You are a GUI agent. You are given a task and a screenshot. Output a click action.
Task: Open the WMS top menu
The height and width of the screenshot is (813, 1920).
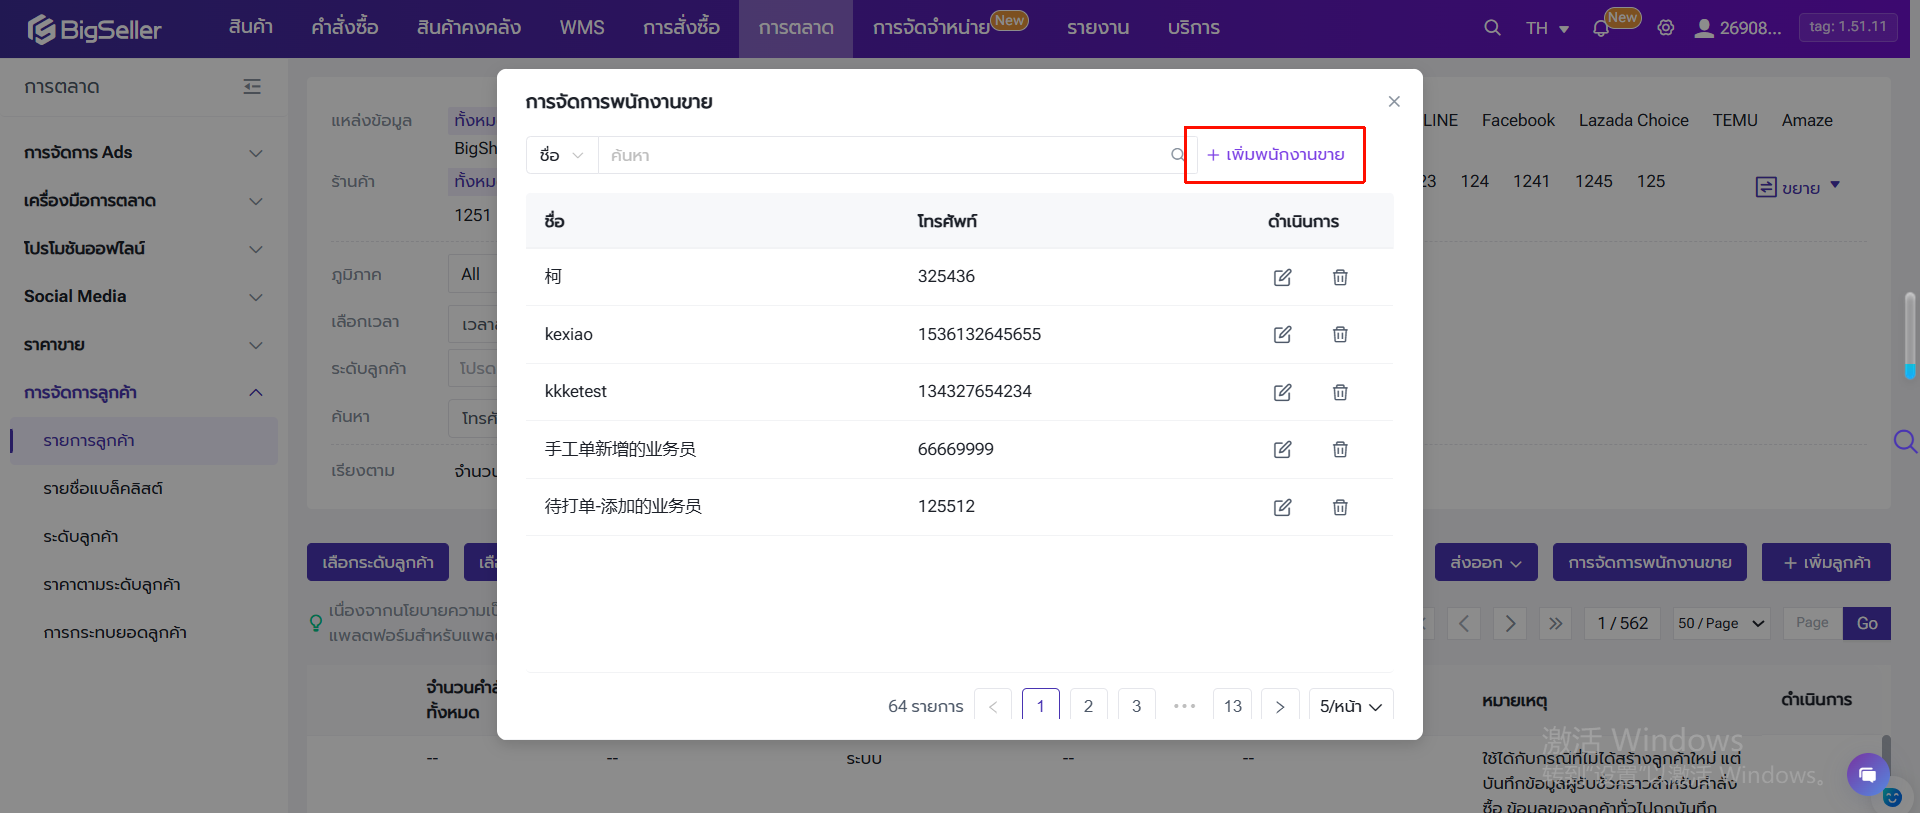pyautogui.click(x=581, y=28)
